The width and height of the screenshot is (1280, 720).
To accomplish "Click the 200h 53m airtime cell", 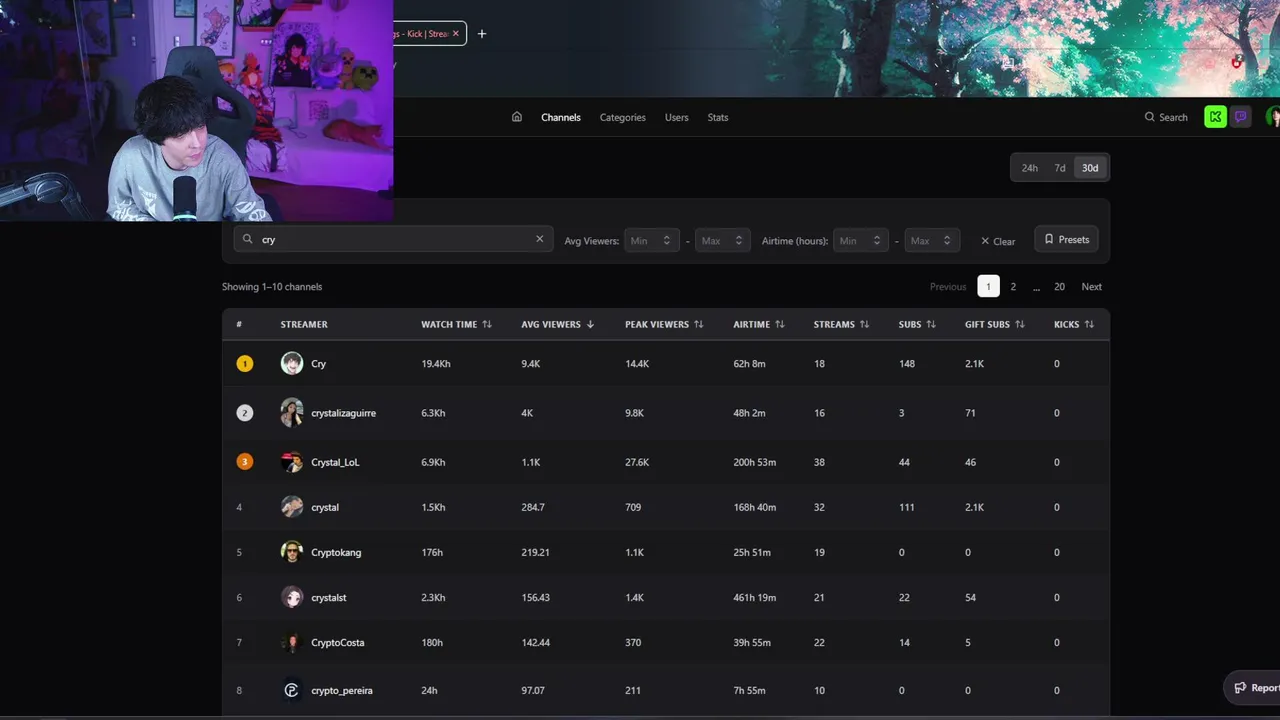I will [755, 463].
